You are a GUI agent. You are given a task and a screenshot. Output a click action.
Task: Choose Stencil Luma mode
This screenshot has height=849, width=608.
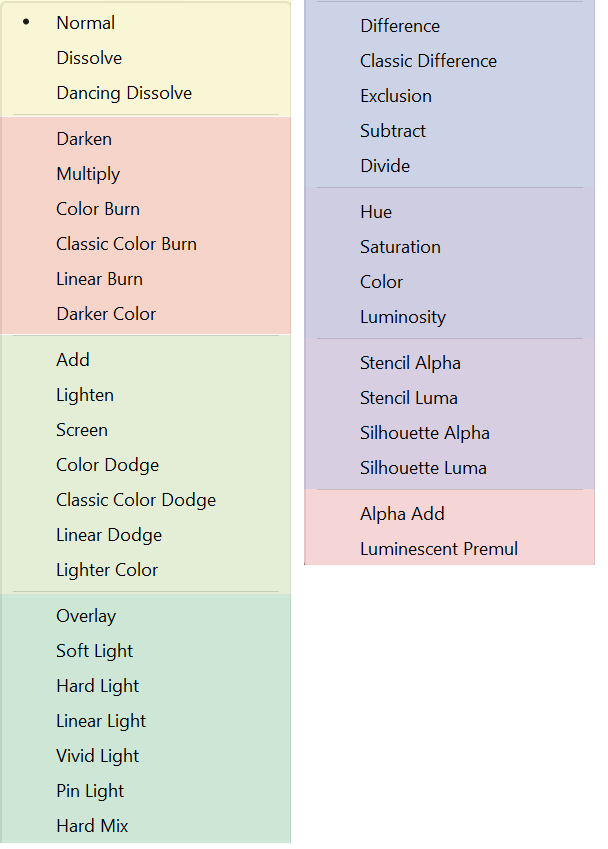pyautogui.click(x=409, y=398)
